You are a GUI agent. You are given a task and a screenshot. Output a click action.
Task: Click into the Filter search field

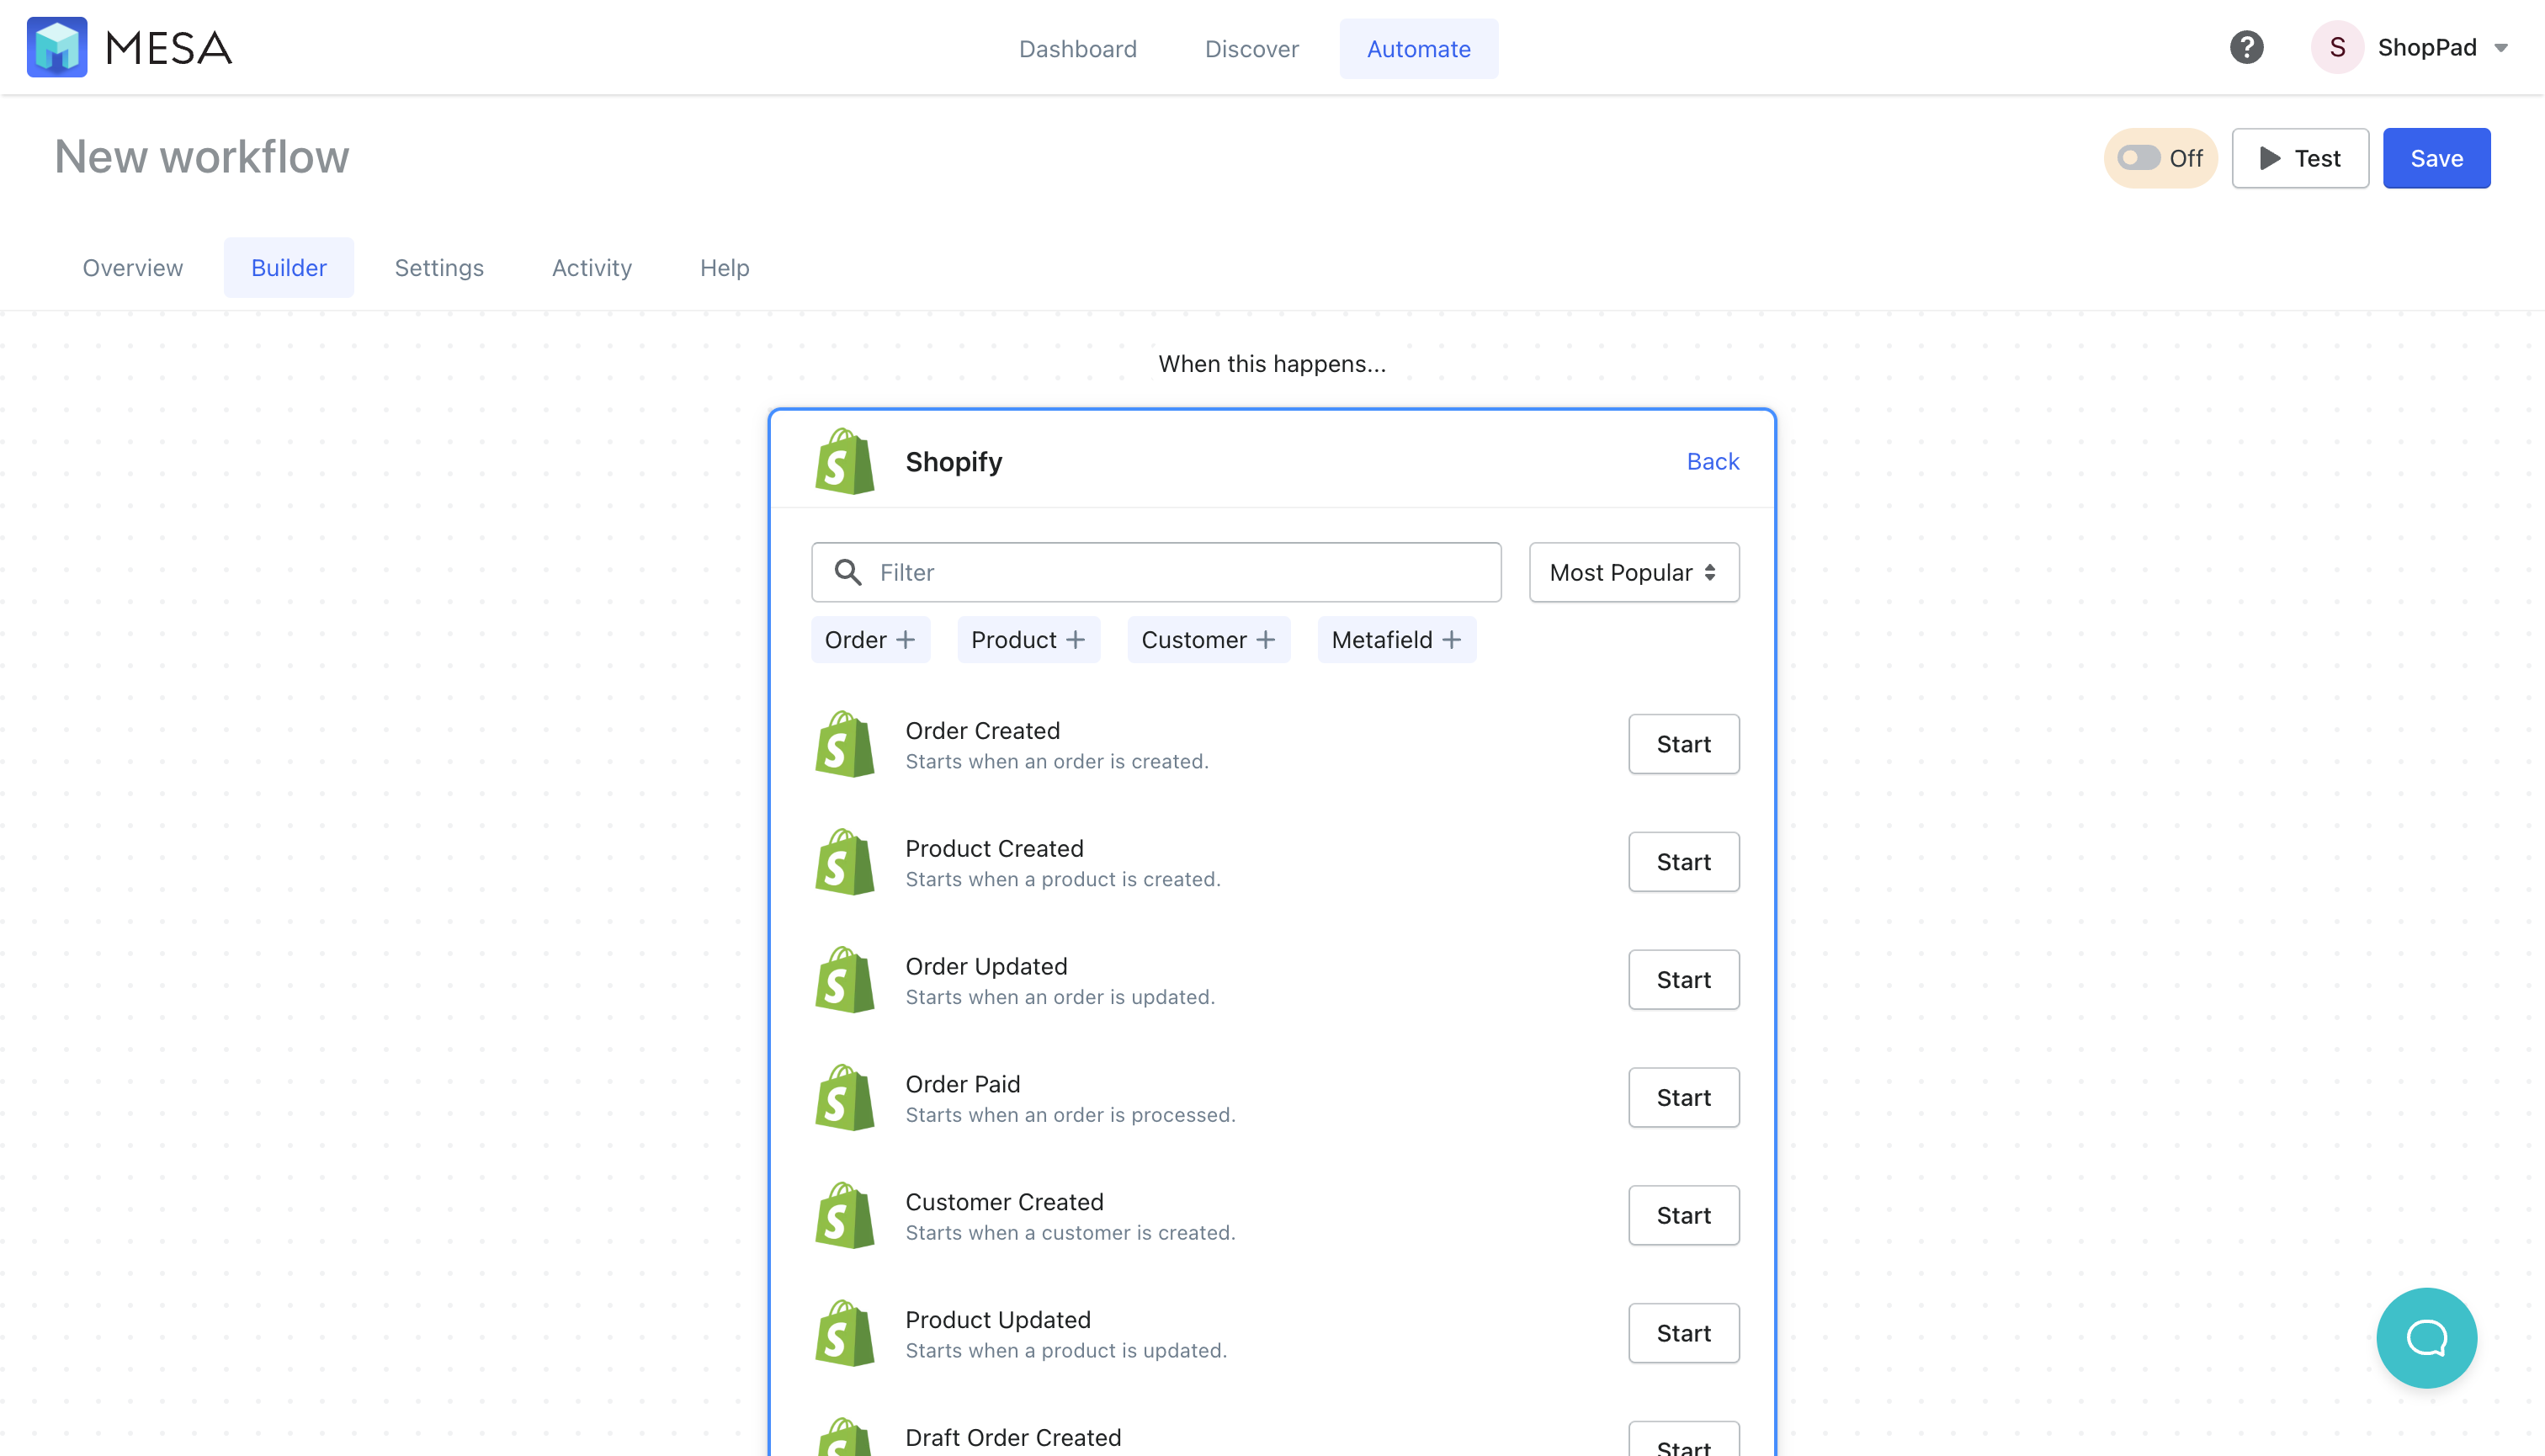coord(1156,572)
